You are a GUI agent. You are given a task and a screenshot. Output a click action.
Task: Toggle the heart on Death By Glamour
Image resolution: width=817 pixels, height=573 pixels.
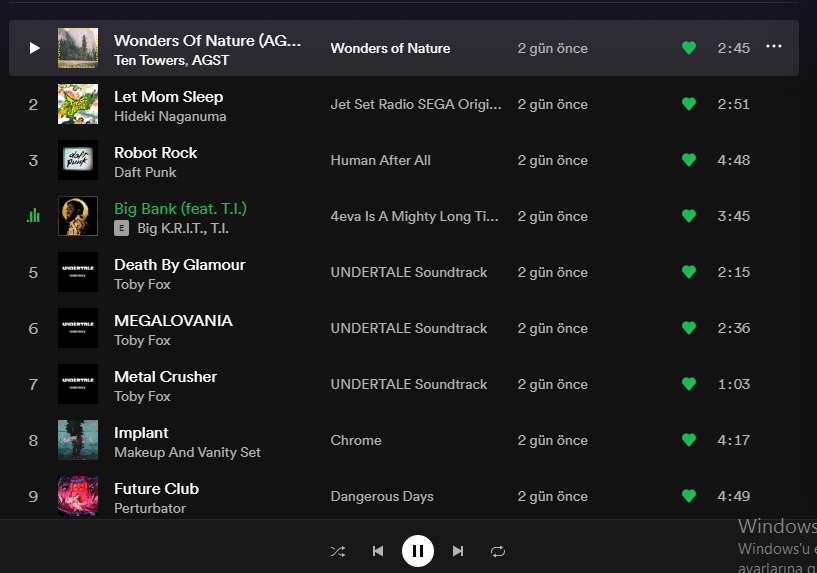click(689, 272)
